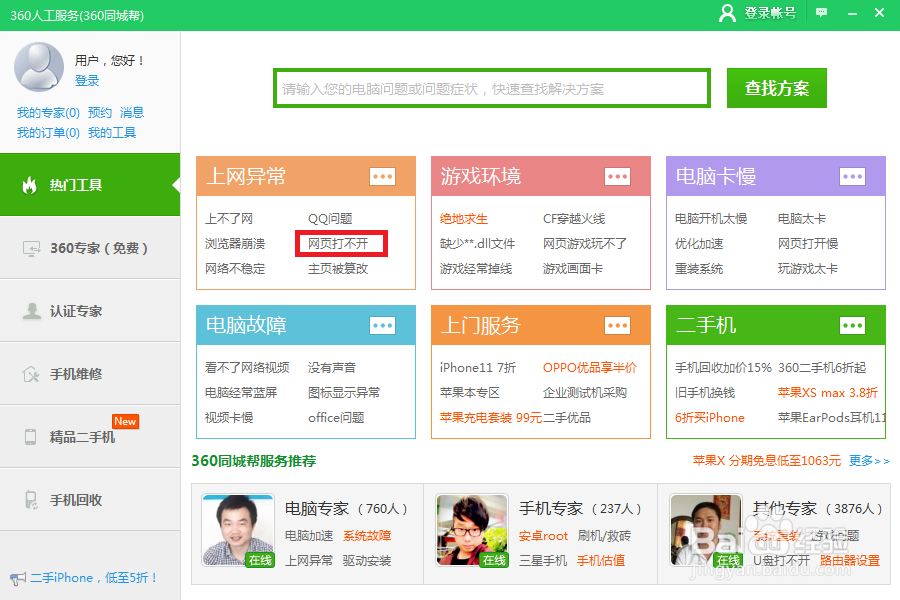Go to 手机回收 sidebar tab

point(90,500)
